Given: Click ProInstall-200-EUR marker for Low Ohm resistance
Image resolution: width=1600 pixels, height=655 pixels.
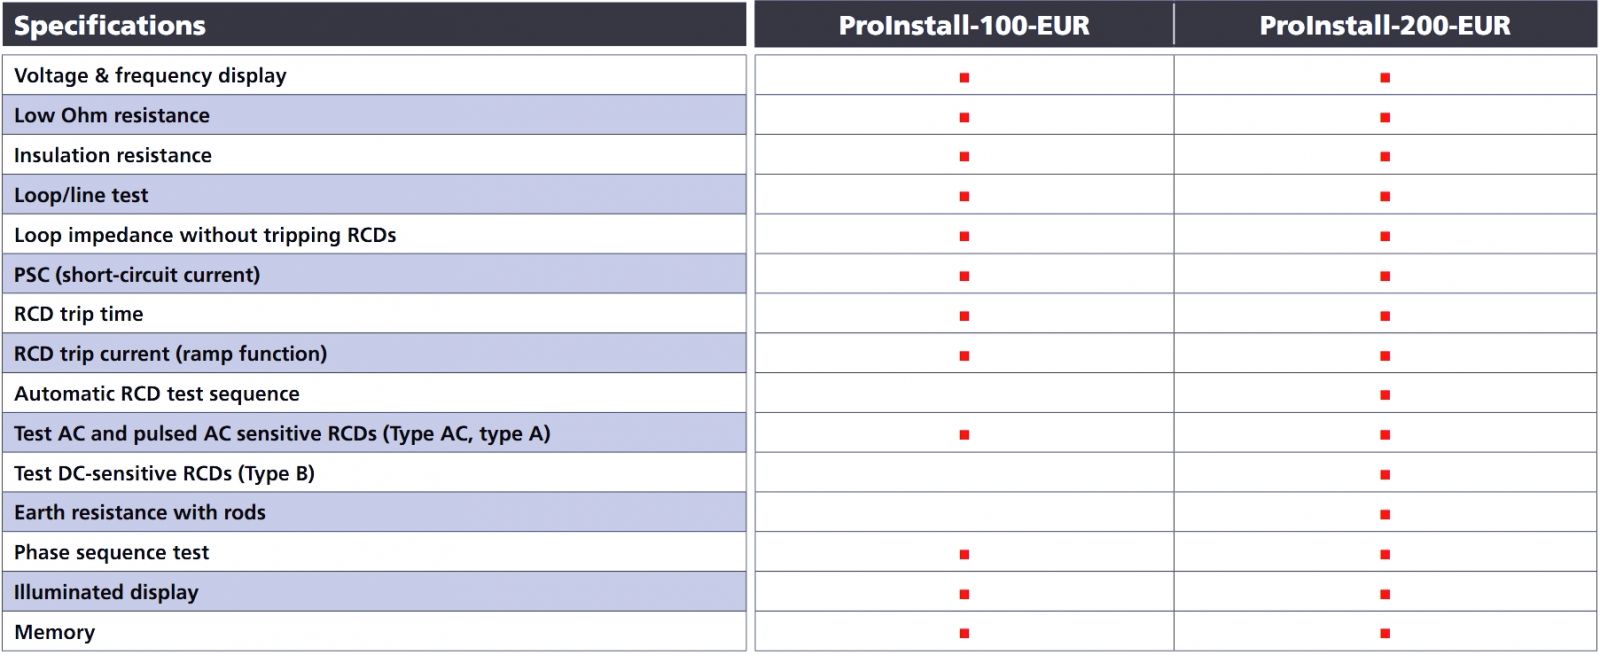Looking at the screenshot, I should (1385, 117).
